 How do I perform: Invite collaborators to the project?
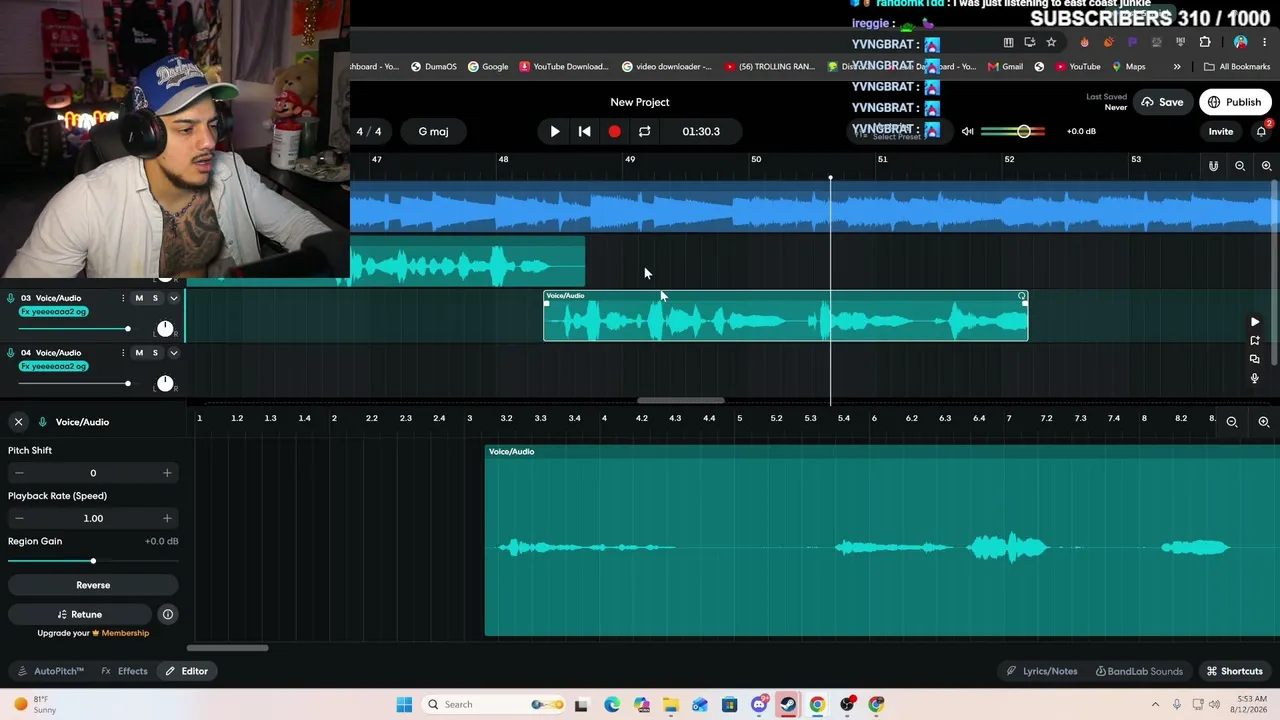pyautogui.click(x=1221, y=131)
